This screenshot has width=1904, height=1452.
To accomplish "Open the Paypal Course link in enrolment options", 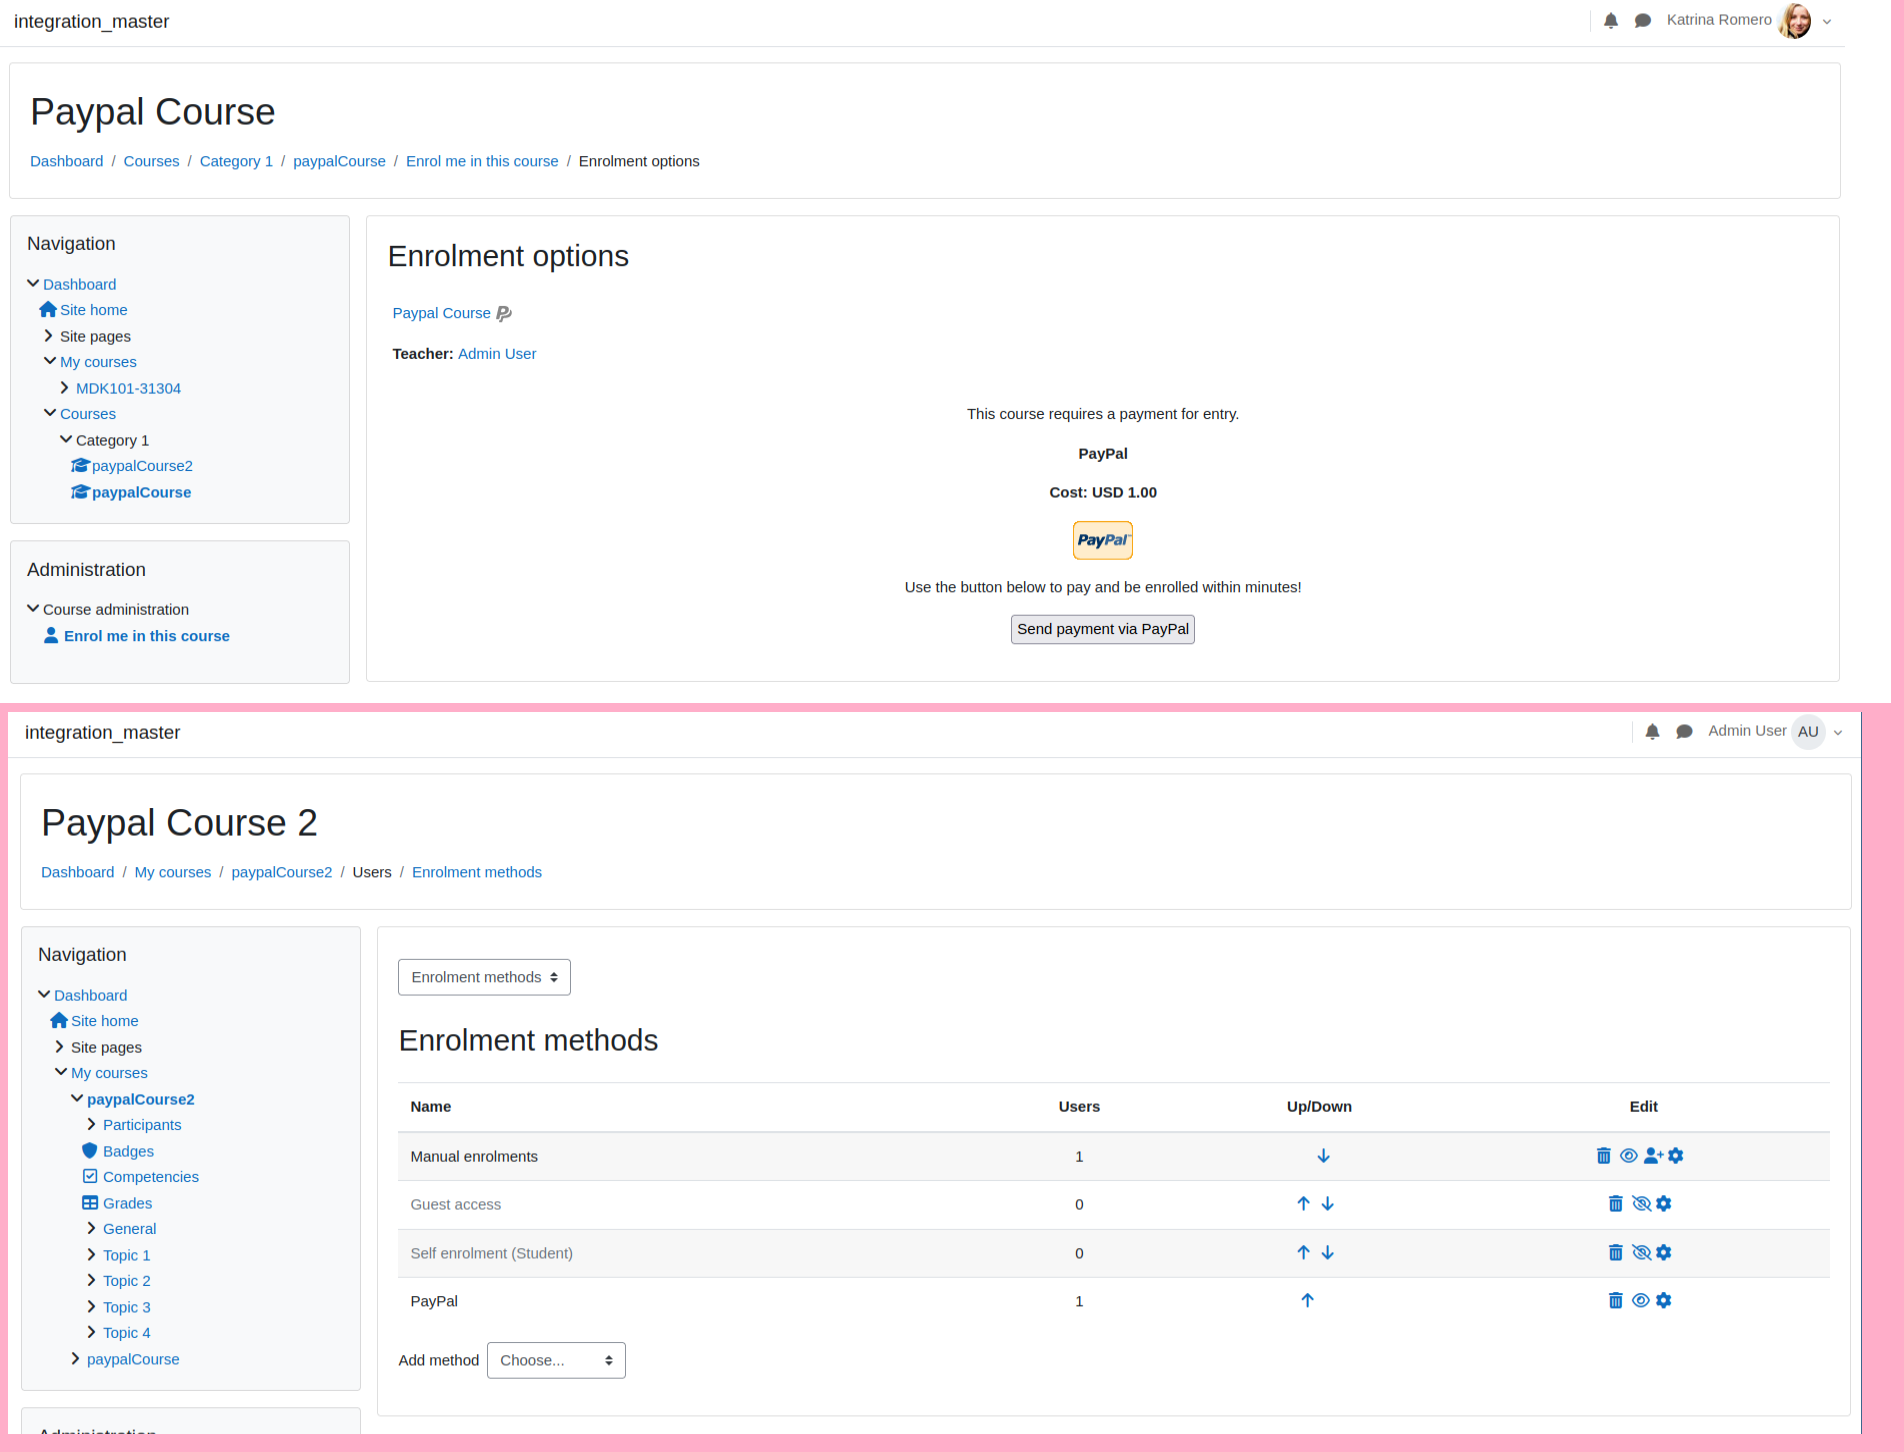I will [x=441, y=313].
